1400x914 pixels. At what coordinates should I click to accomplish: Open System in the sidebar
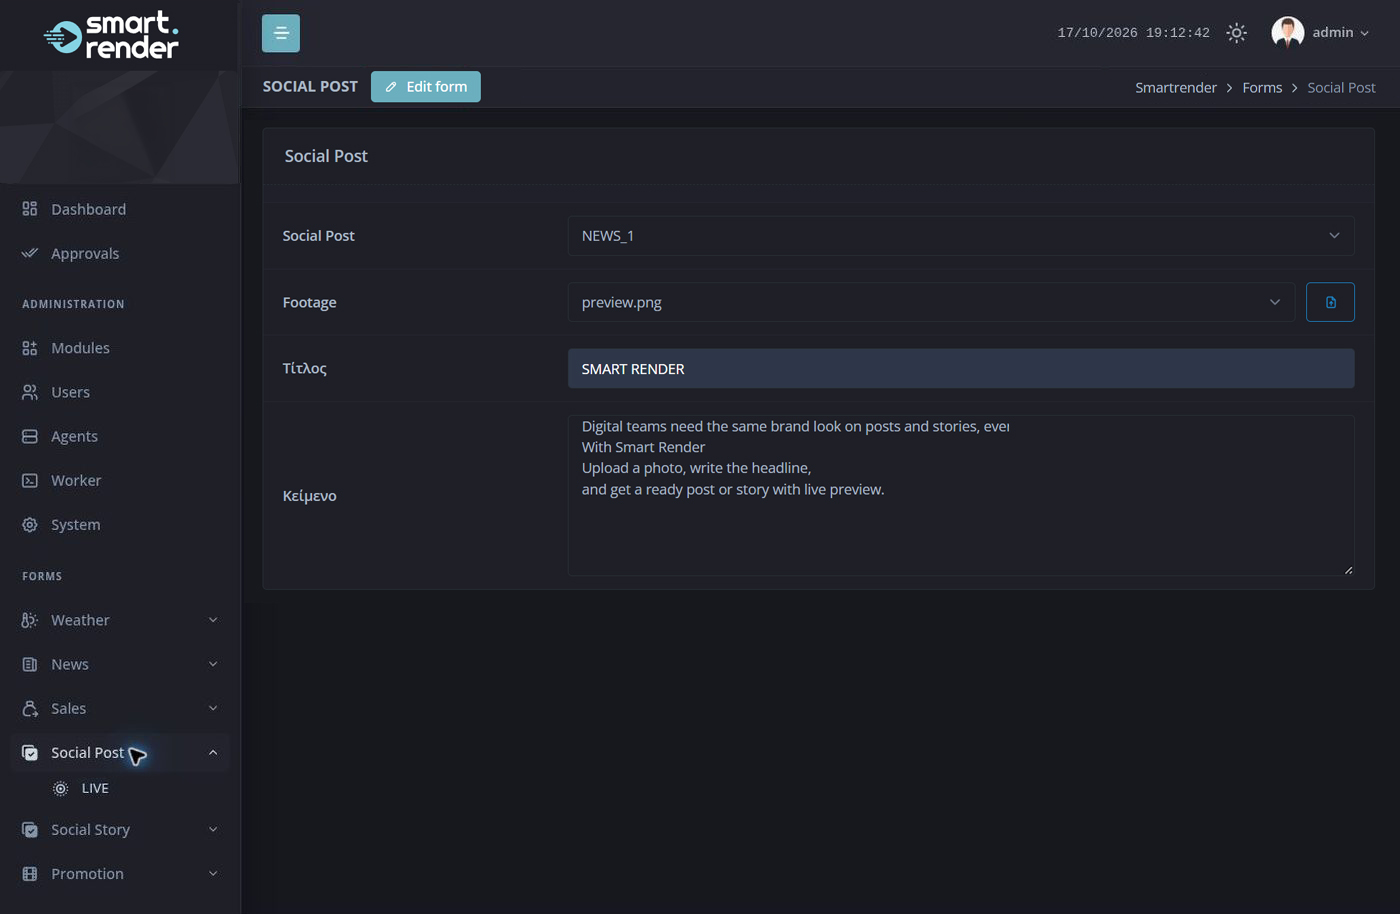120,524
